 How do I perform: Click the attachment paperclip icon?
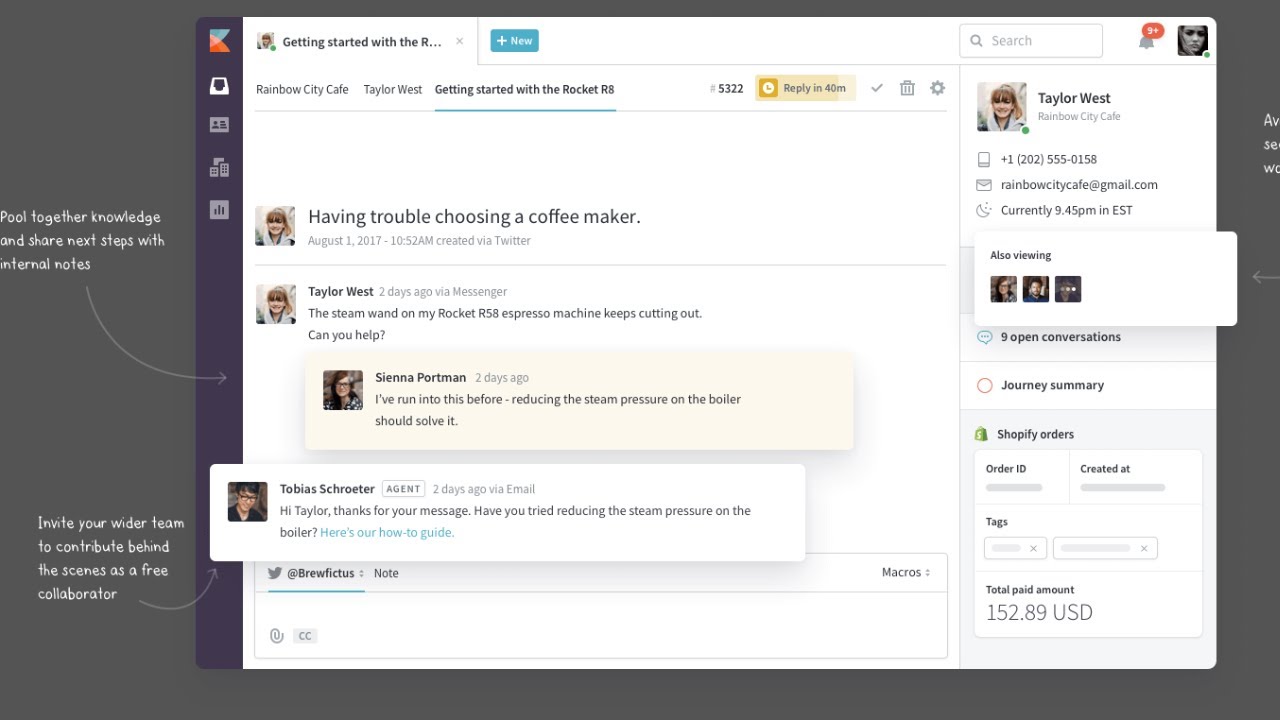pos(277,636)
